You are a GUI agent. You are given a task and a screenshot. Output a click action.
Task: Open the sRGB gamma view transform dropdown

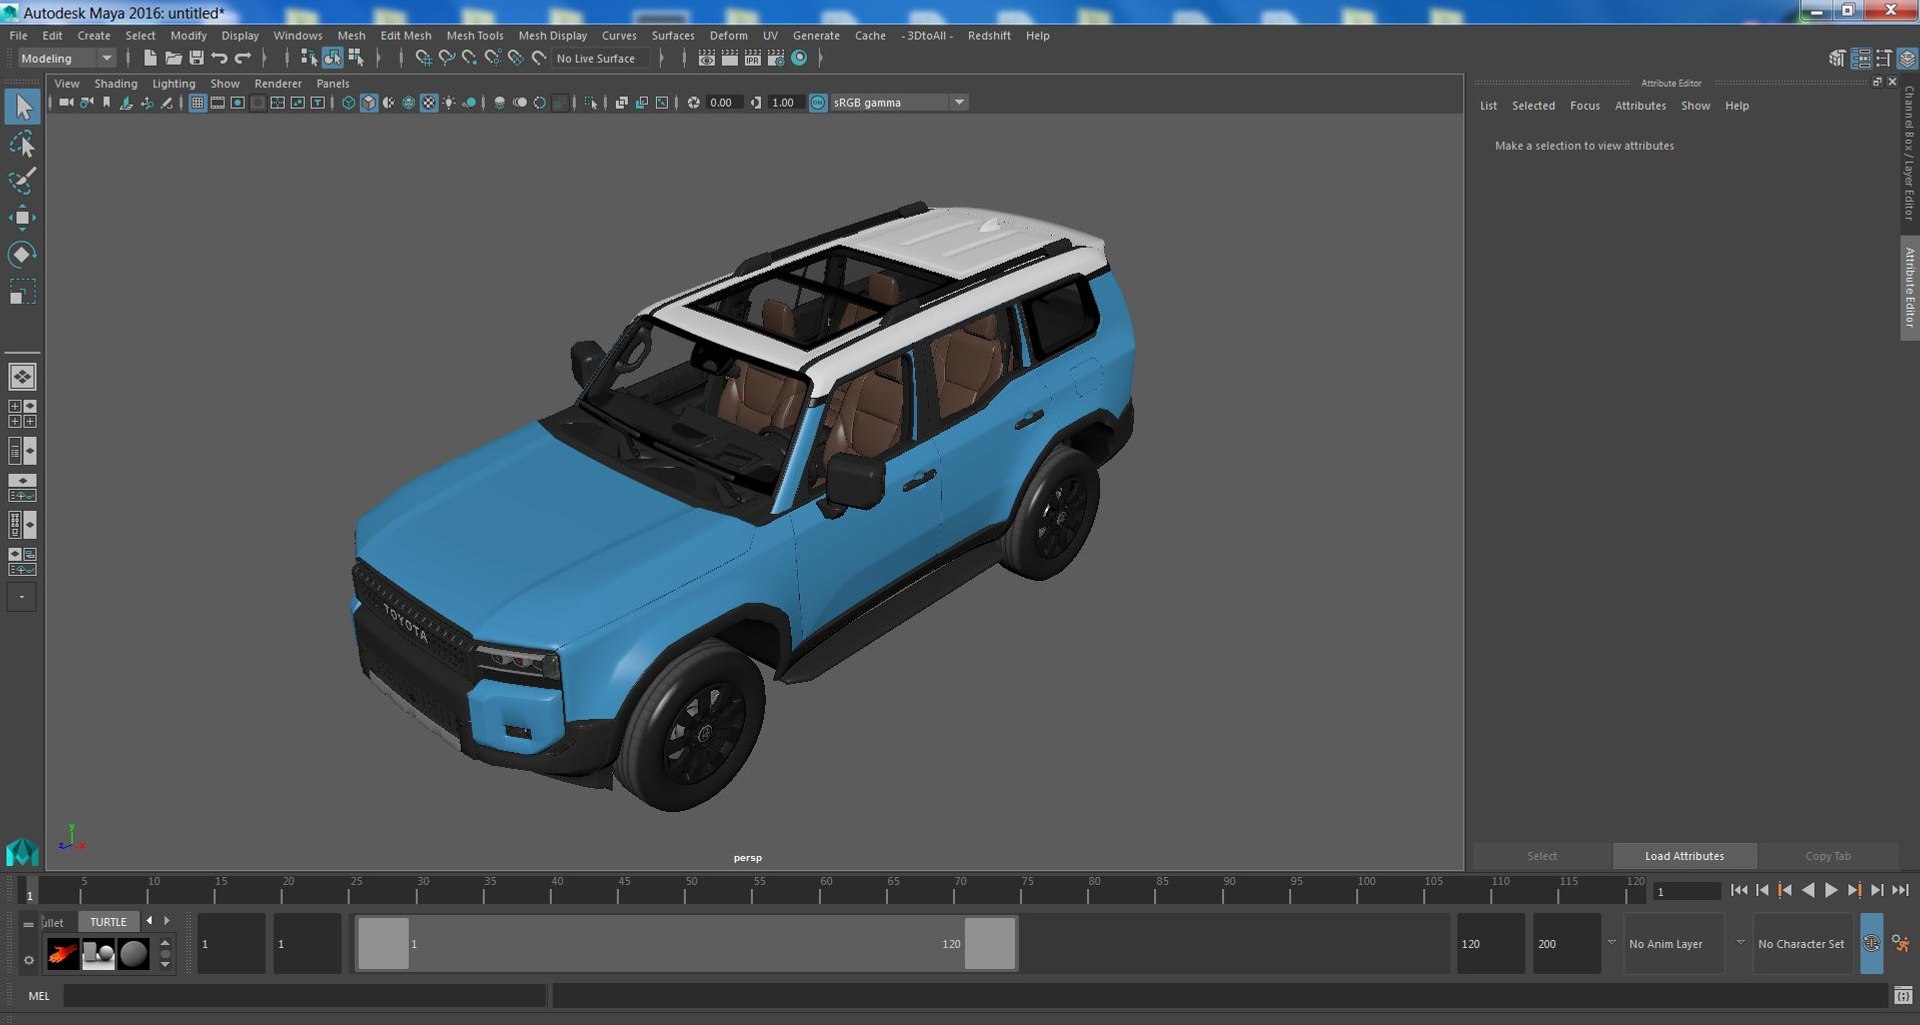click(899, 102)
